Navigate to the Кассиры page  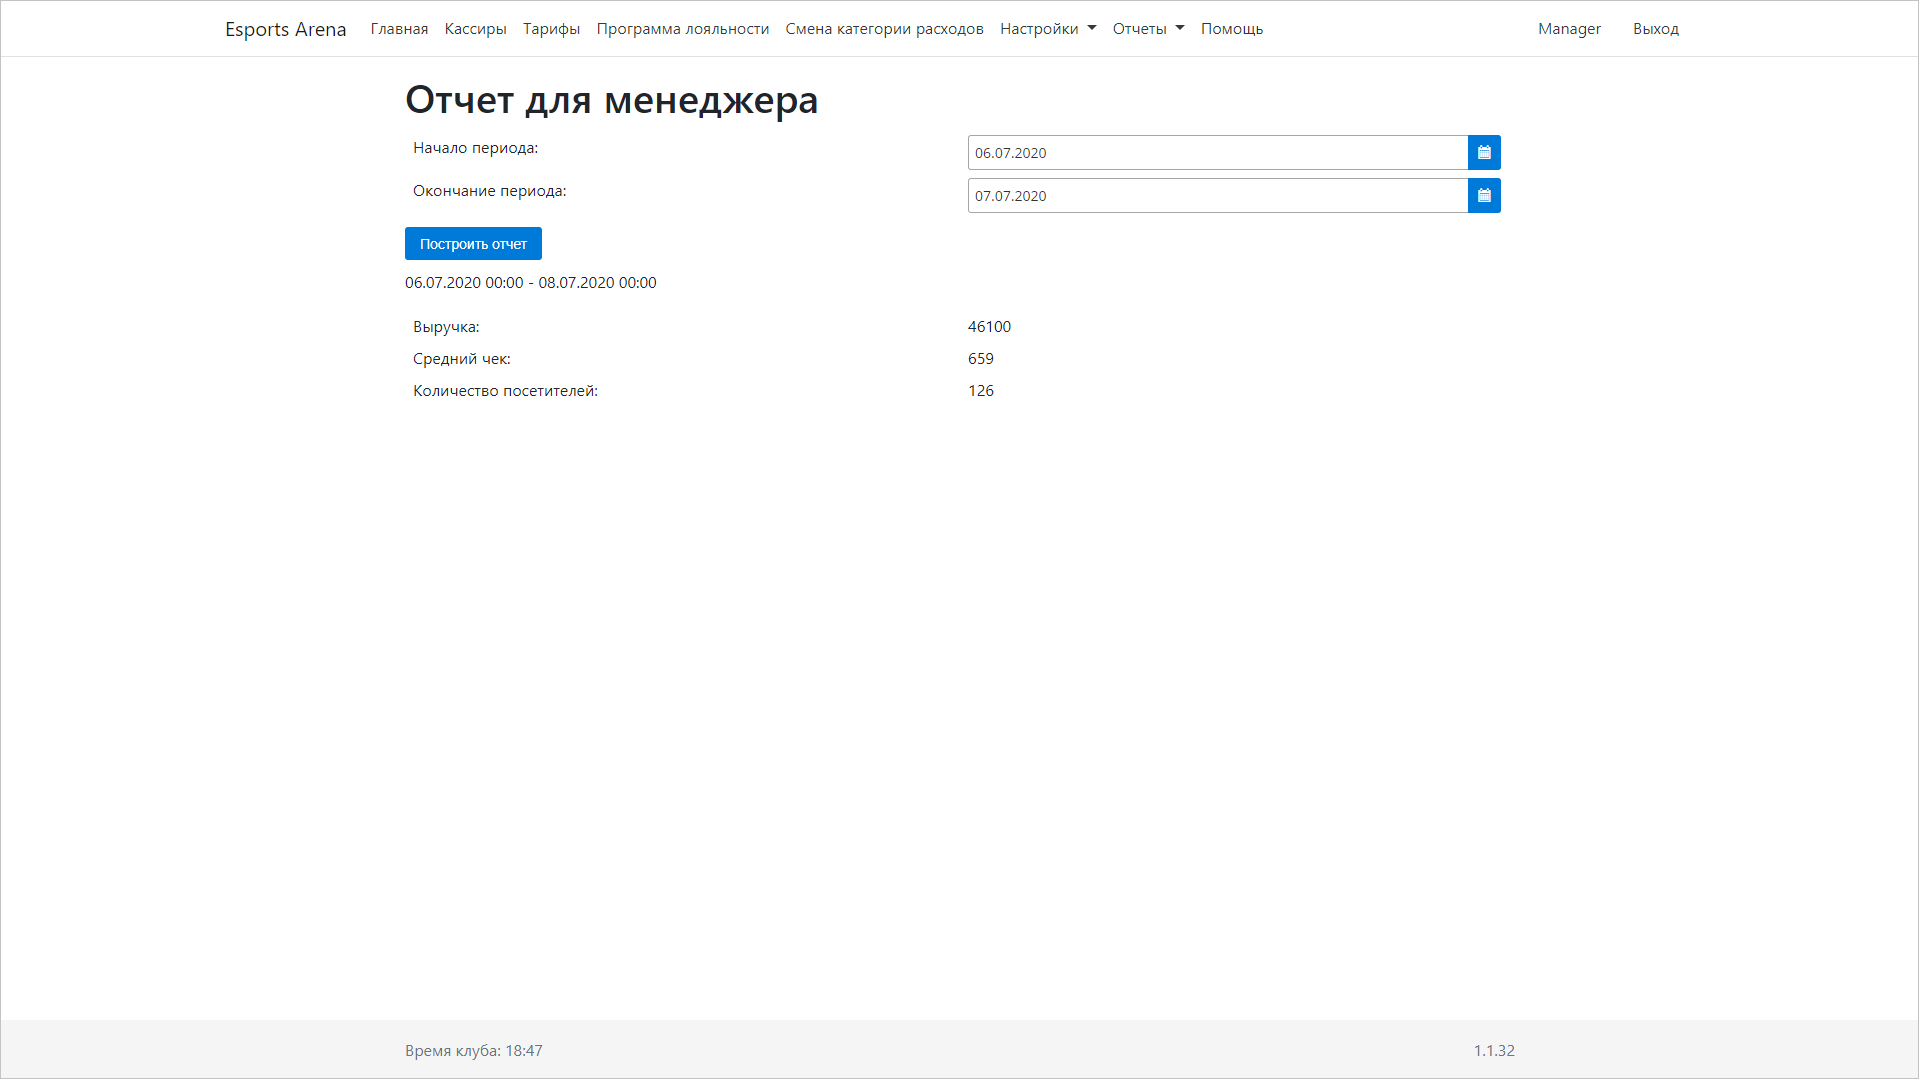pos(475,28)
